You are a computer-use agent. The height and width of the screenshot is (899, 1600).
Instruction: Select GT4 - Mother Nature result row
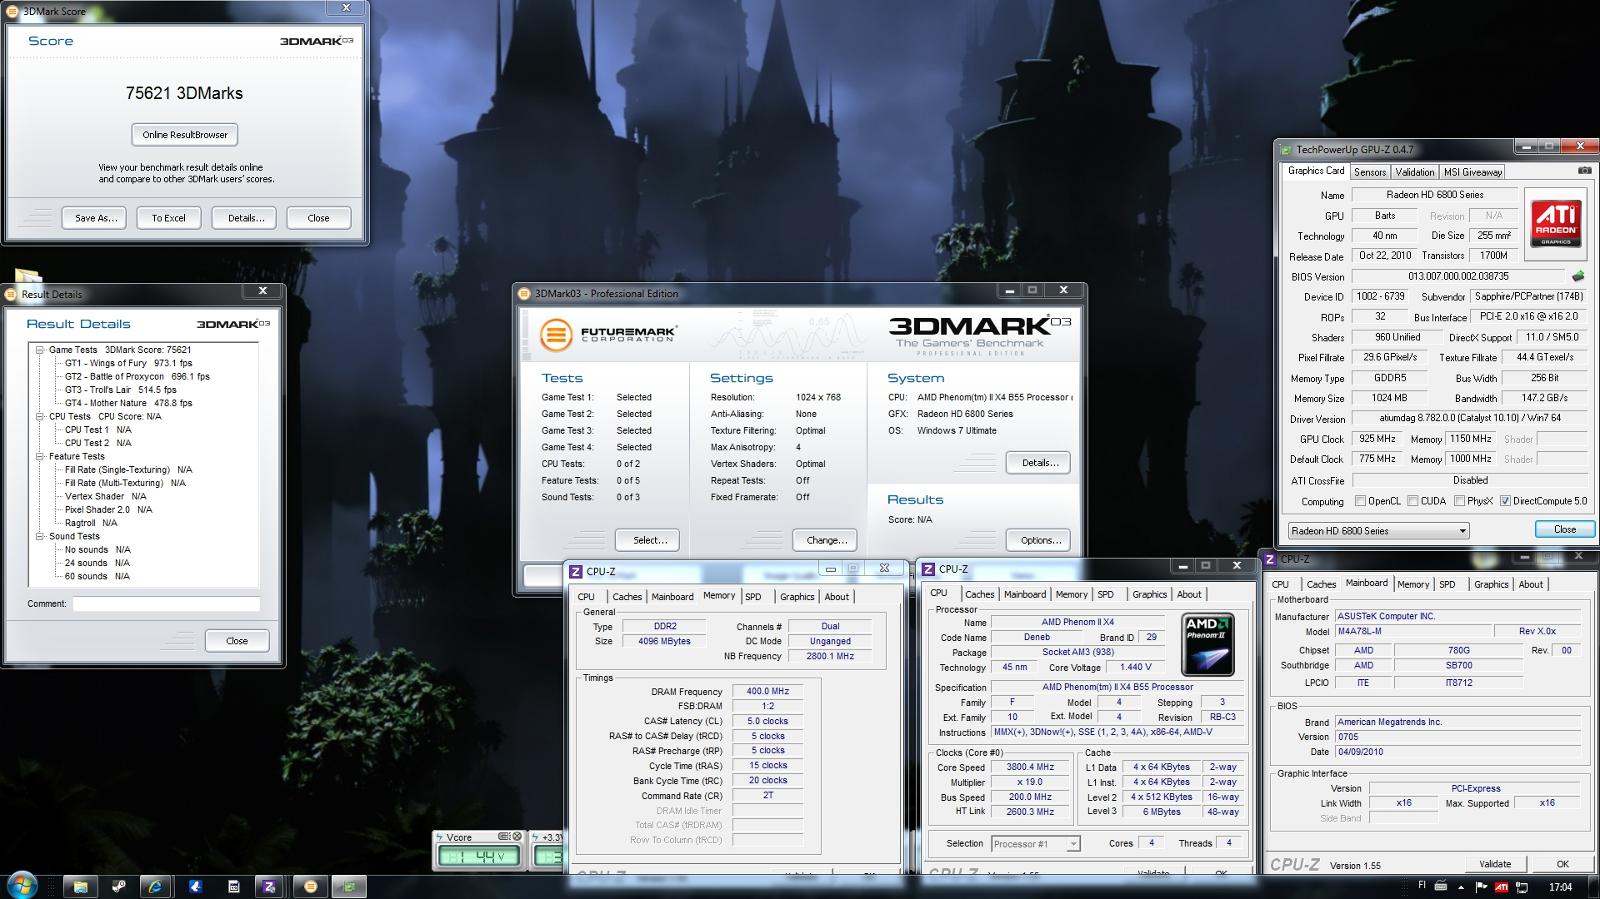tap(129, 403)
